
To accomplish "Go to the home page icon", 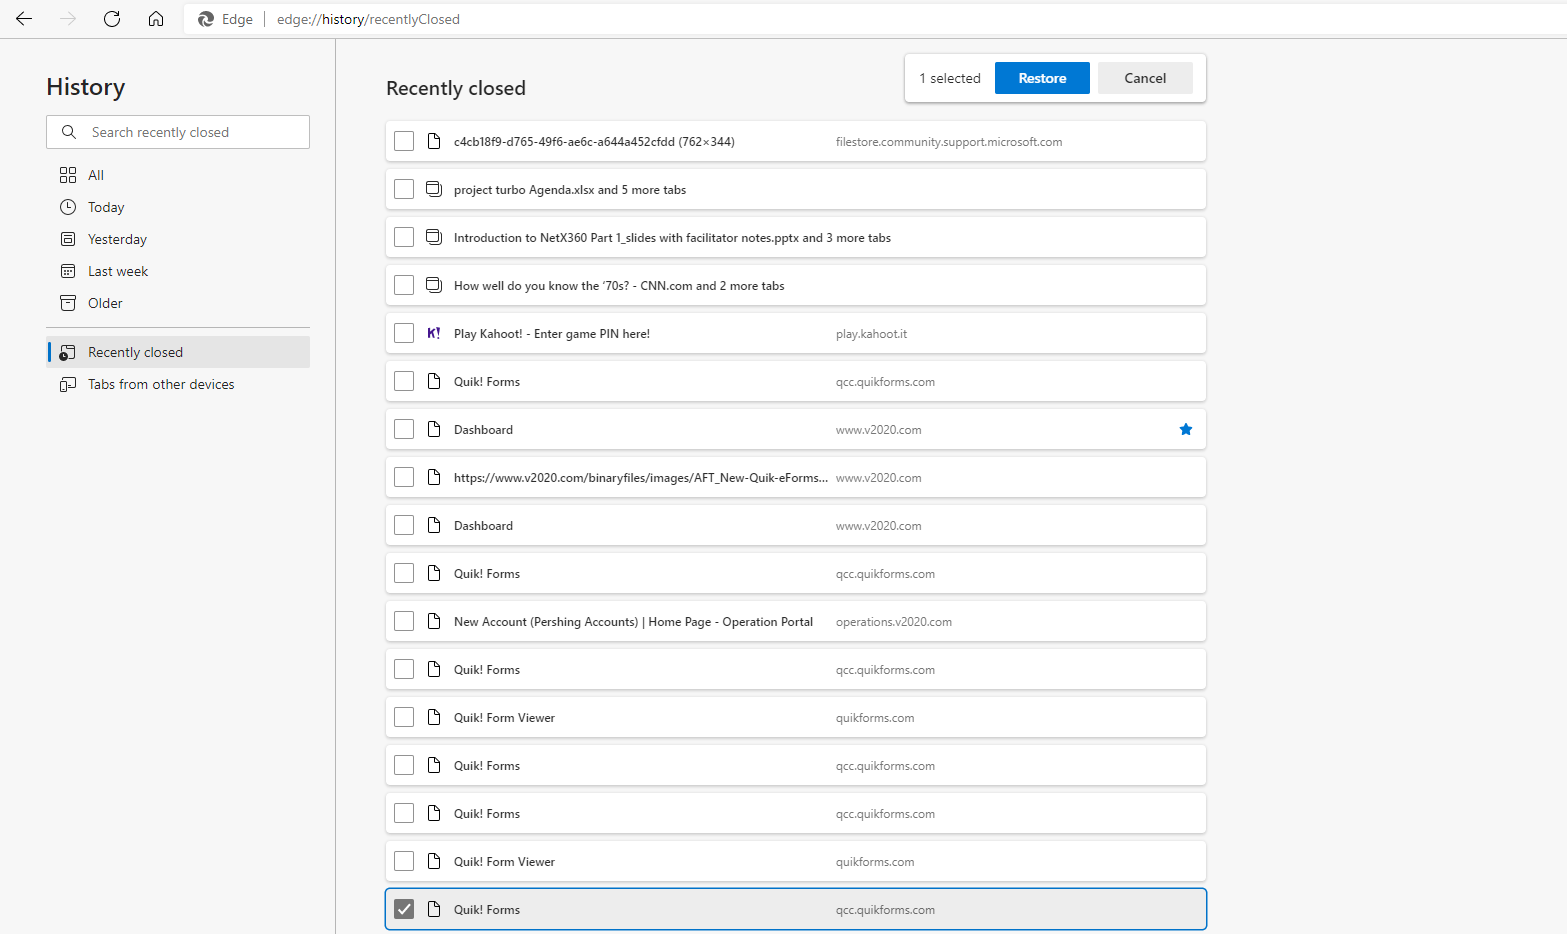I will click(x=156, y=19).
